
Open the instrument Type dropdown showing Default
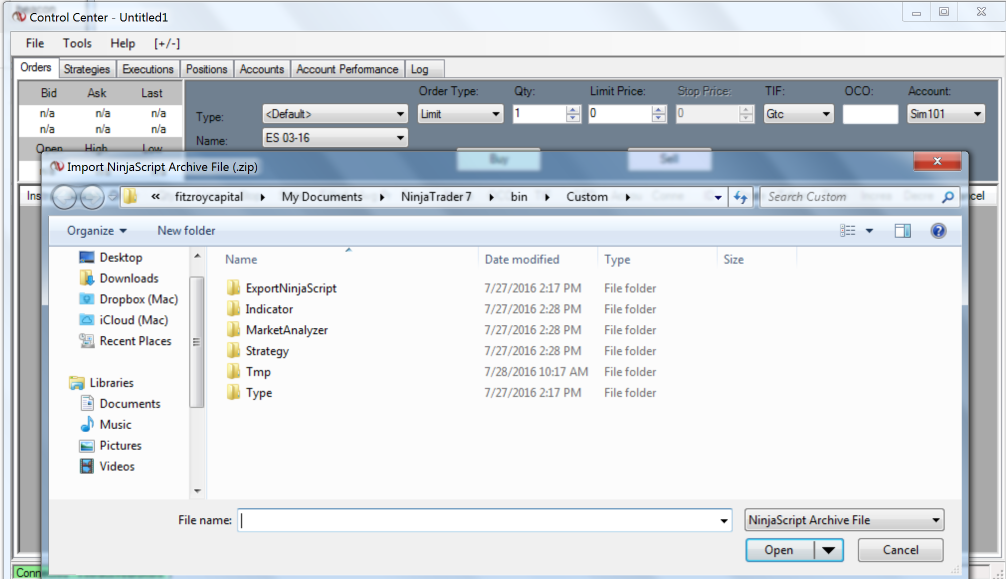click(x=335, y=114)
